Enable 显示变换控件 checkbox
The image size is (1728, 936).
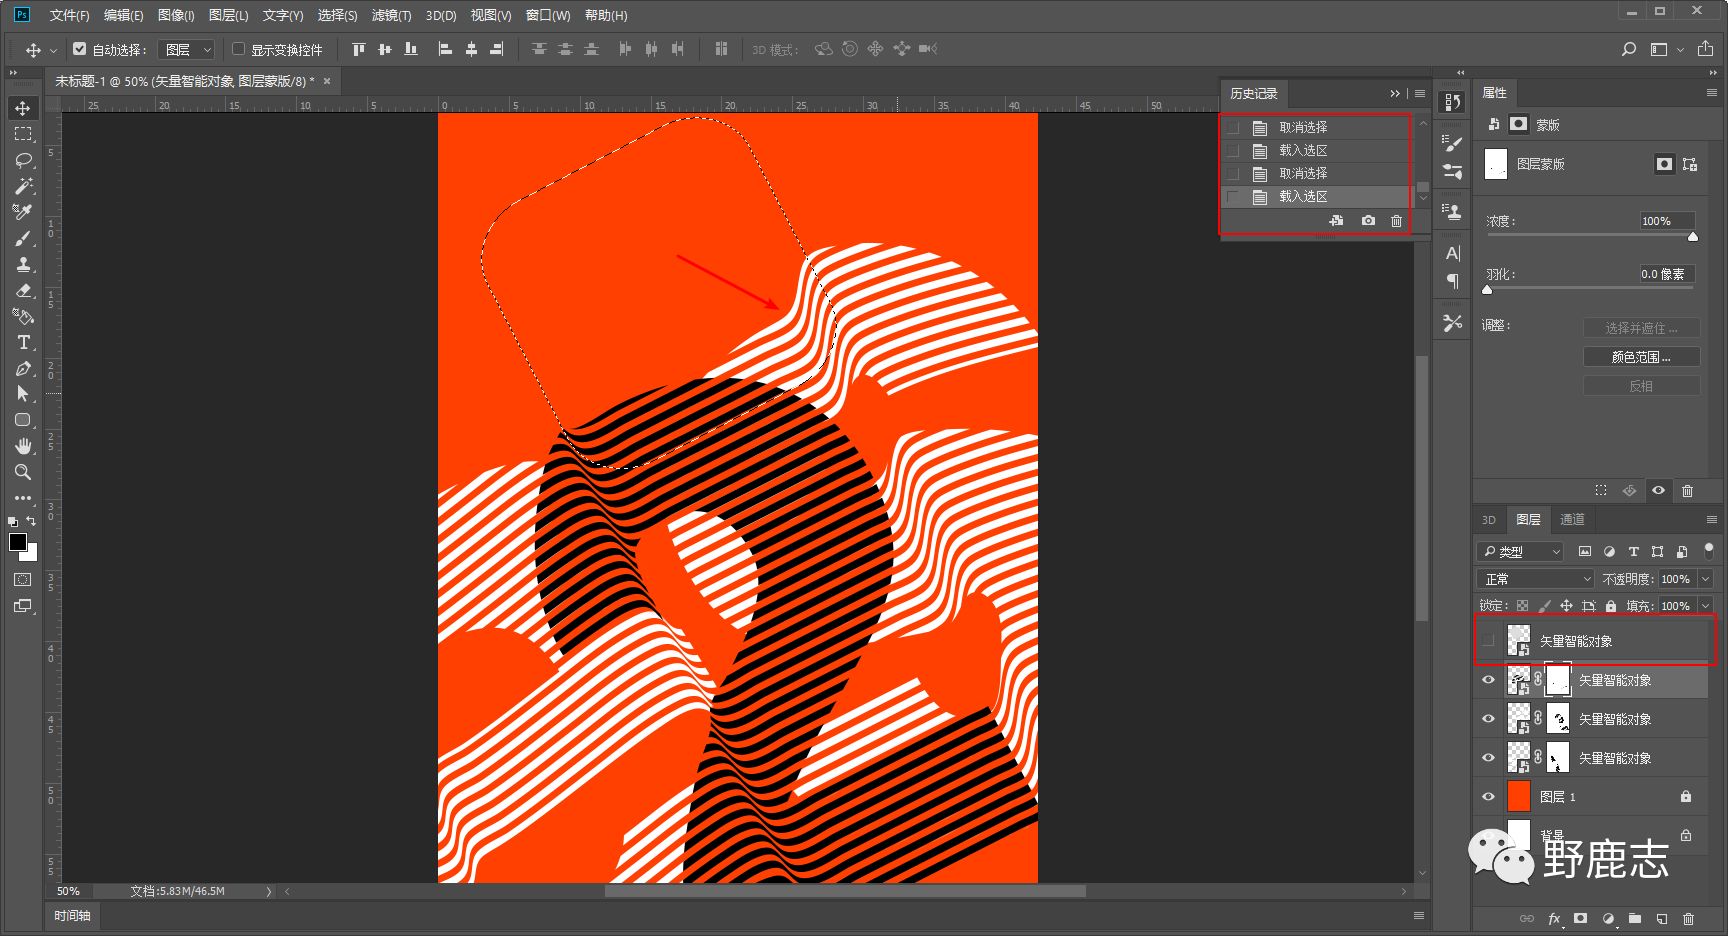(239, 49)
